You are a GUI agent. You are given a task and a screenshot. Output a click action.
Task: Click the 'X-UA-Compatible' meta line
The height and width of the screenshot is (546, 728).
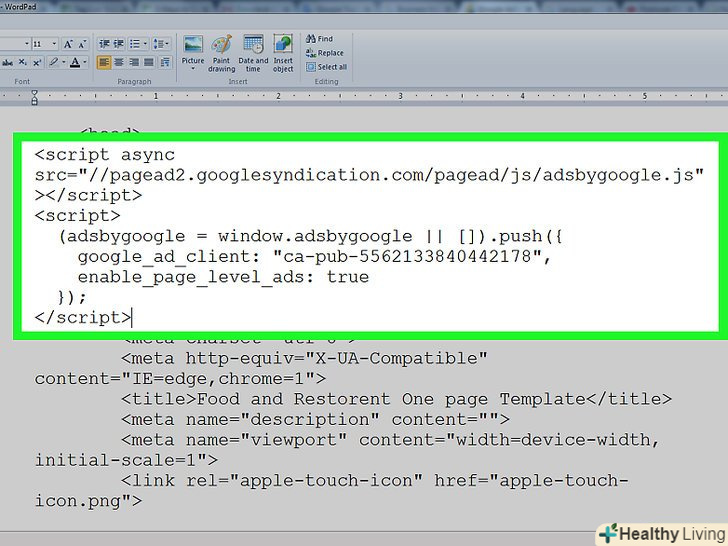(x=305, y=358)
